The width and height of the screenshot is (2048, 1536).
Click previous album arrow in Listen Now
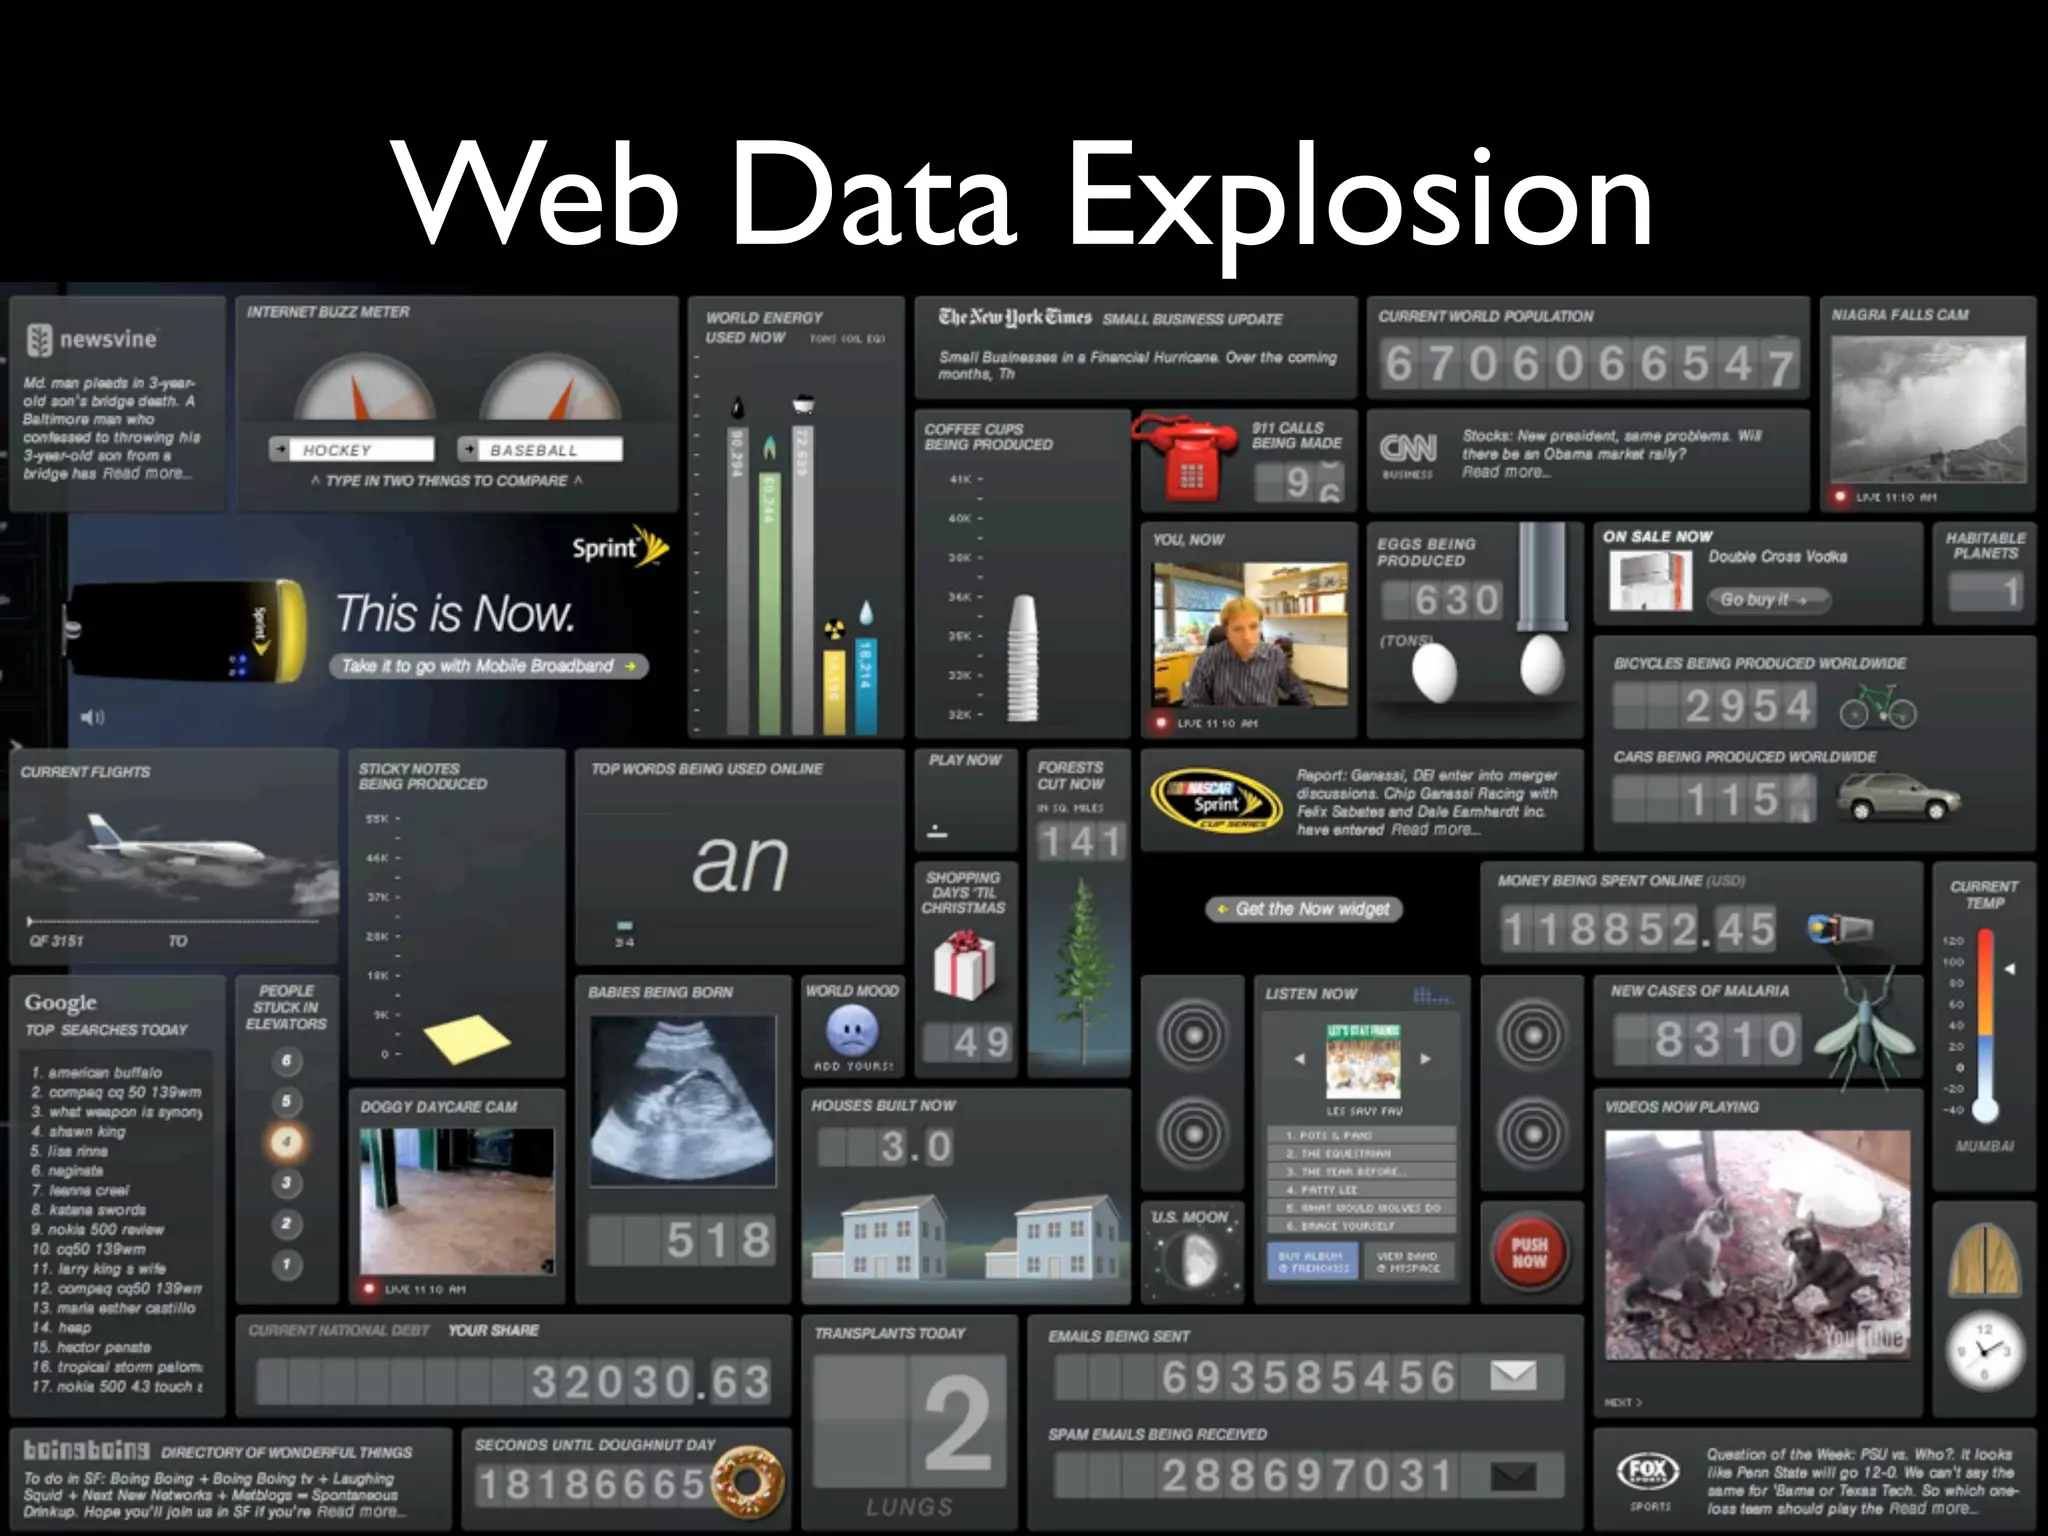pos(1299,1058)
